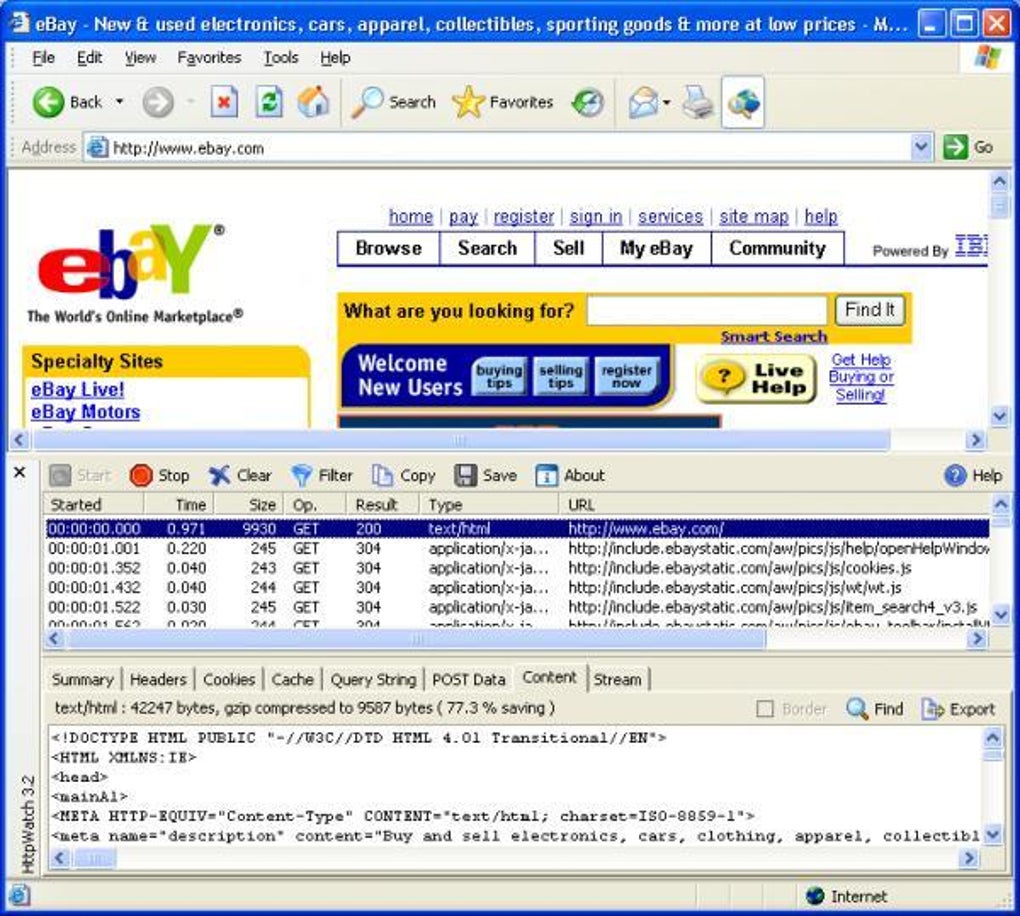1020x916 pixels.
Task: Switch to the Summary tab
Action: (83, 680)
